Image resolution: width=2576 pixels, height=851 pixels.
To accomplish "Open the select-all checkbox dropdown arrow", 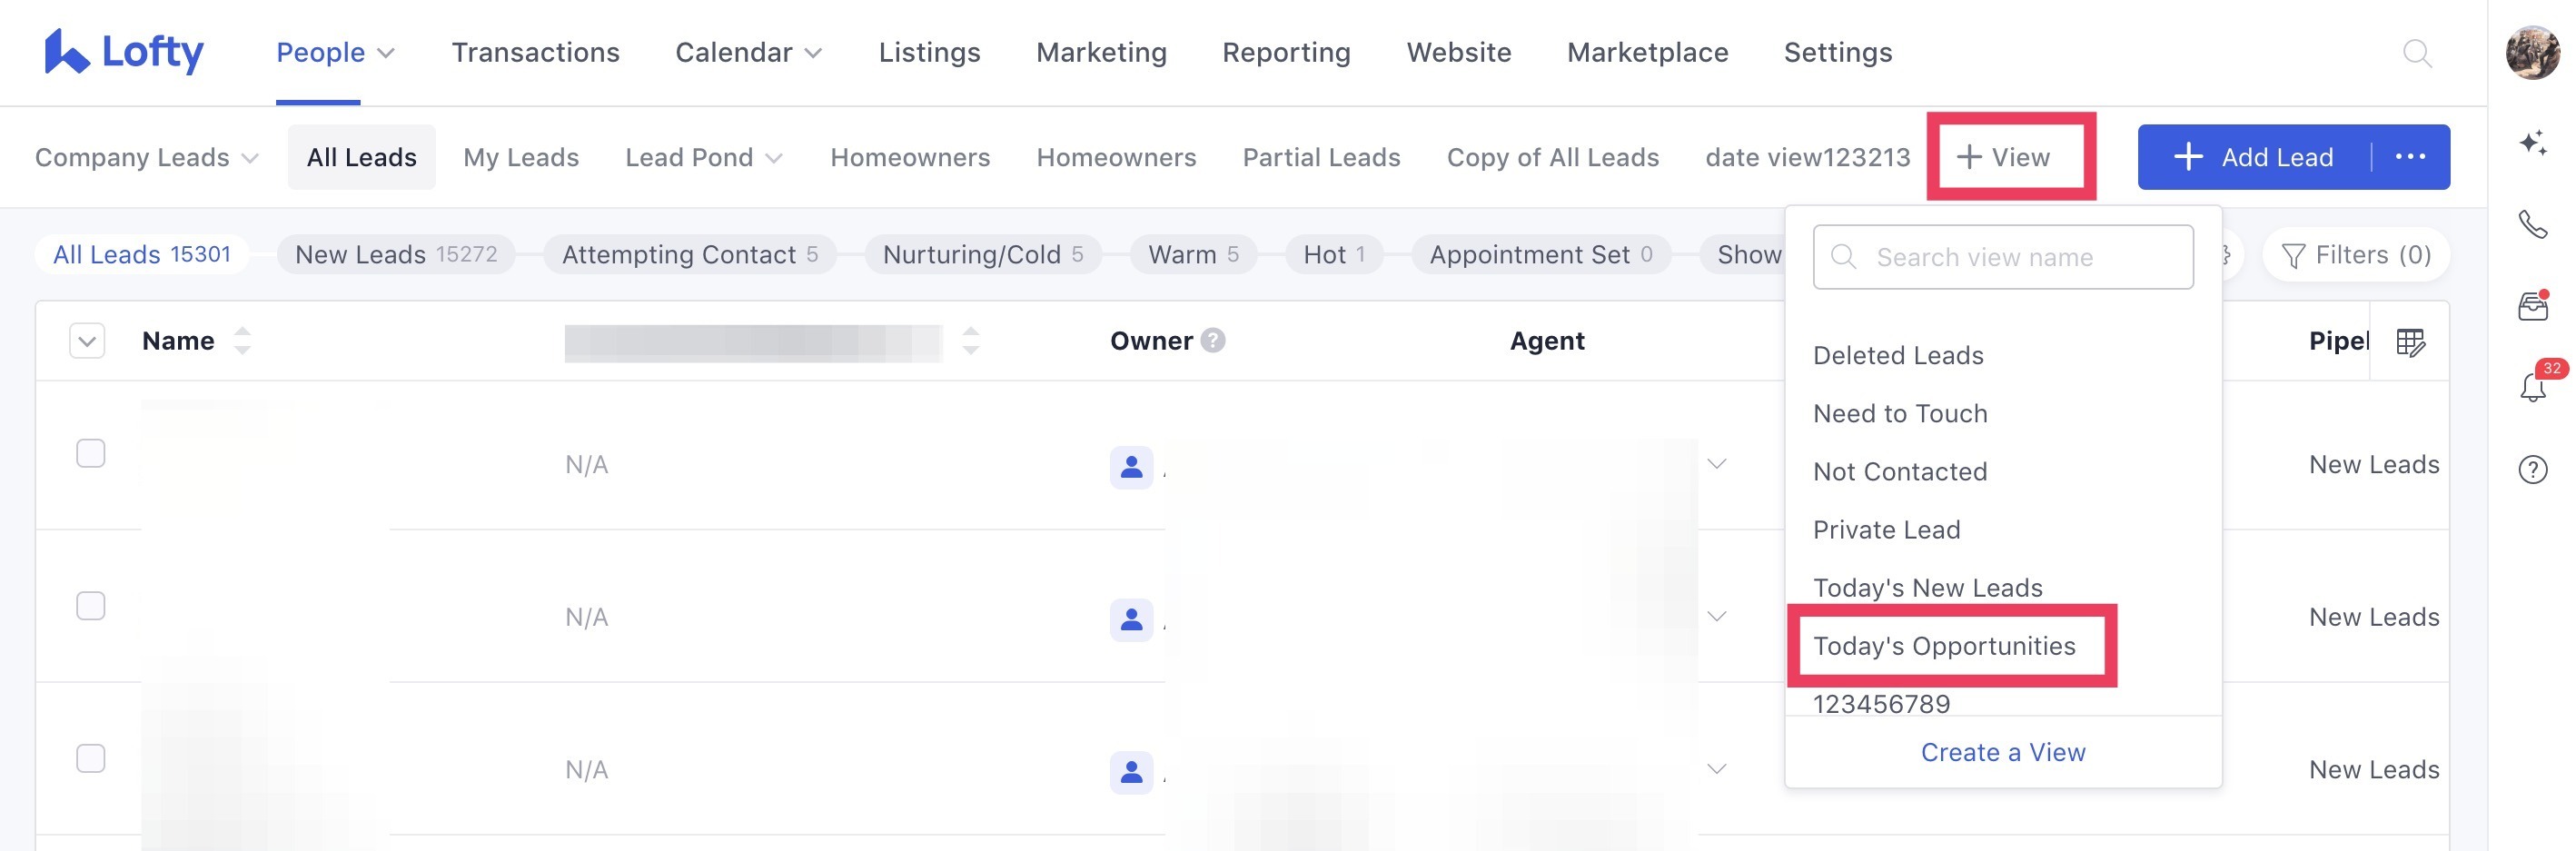I will [x=87, y=342].
